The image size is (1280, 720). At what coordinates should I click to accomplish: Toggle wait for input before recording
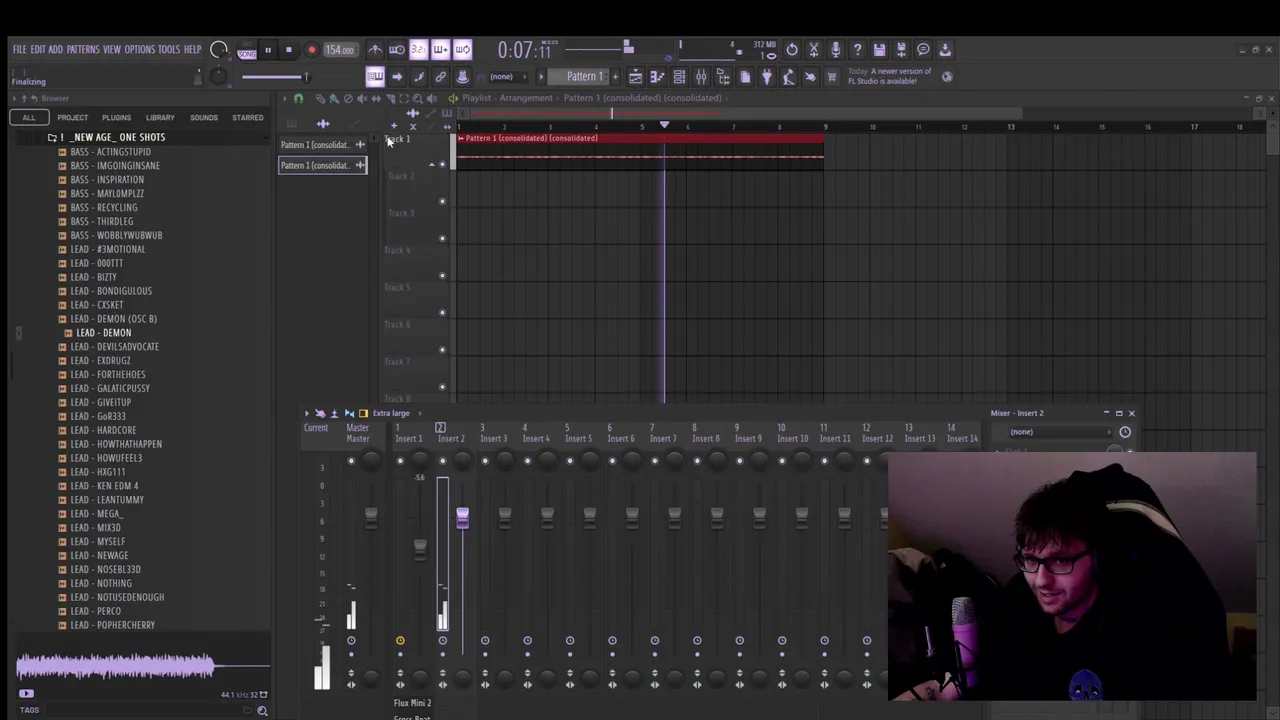[x=397, y=50]
